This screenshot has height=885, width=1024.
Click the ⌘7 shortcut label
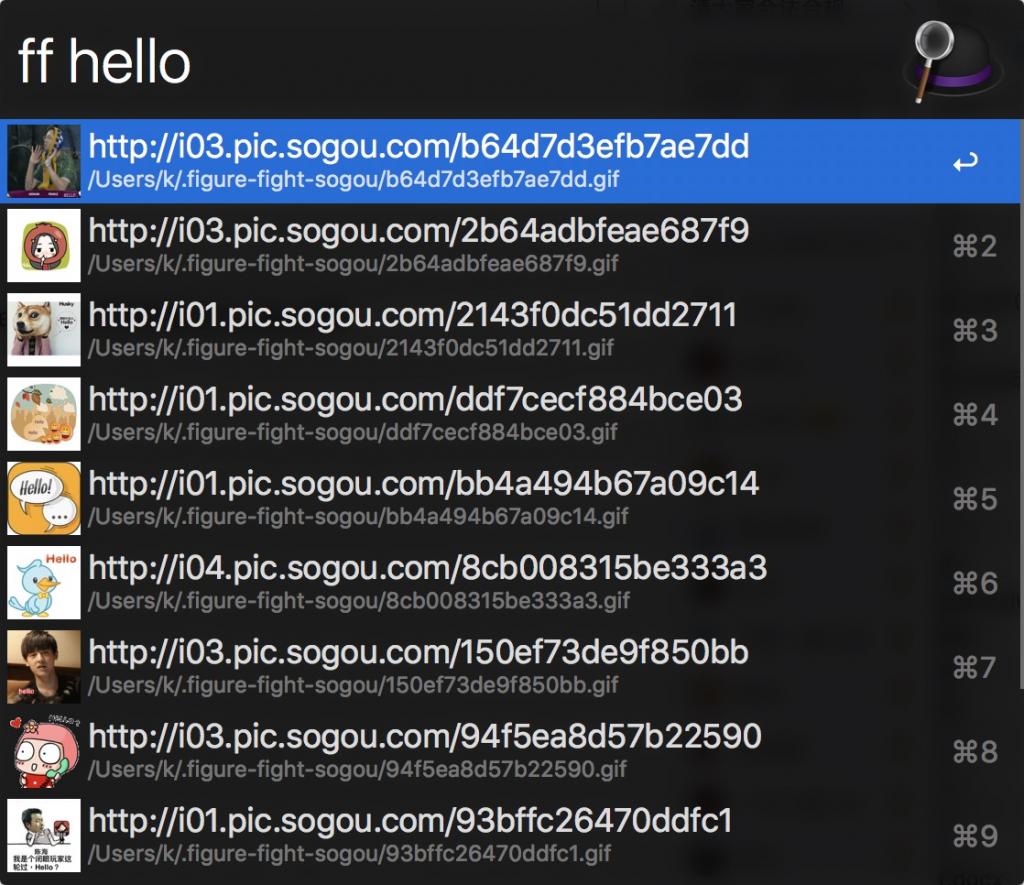pyautogui.click(x=974, y=667)
